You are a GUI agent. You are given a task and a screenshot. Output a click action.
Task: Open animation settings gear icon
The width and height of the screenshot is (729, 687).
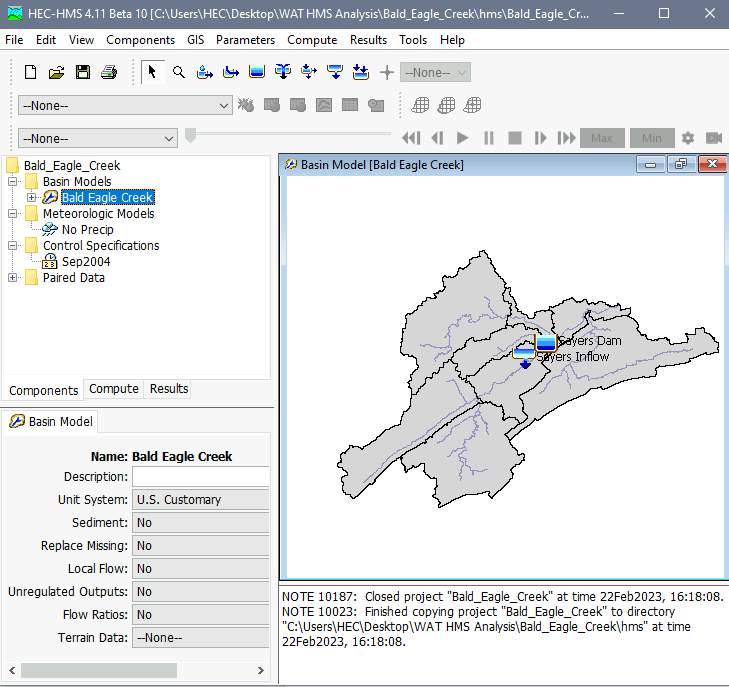[x=688, y=138]
